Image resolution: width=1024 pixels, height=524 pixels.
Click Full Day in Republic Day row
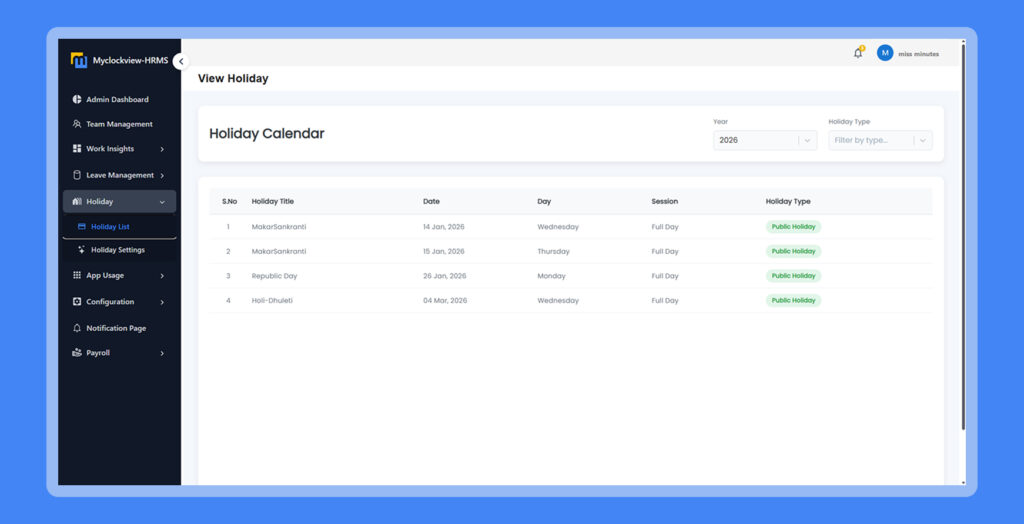pos(665,276)
